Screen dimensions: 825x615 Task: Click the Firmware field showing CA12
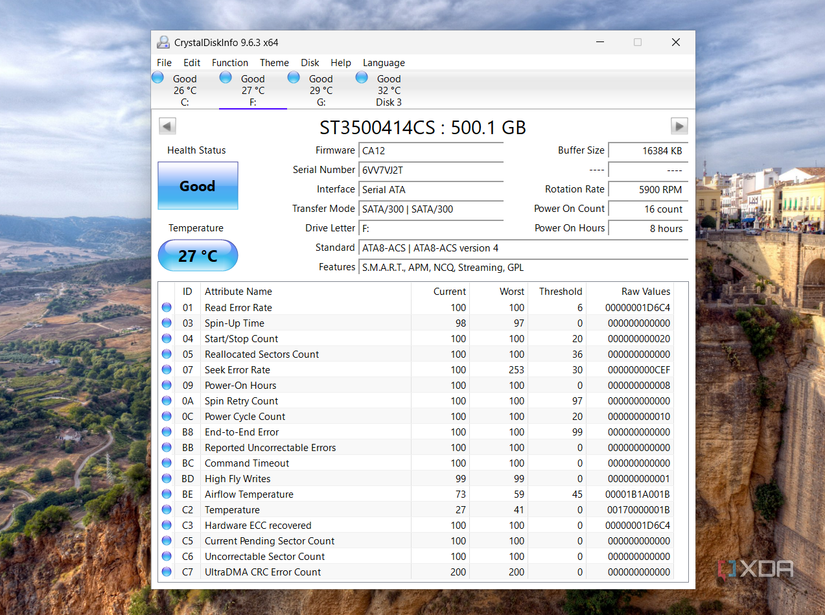(431, 150)
